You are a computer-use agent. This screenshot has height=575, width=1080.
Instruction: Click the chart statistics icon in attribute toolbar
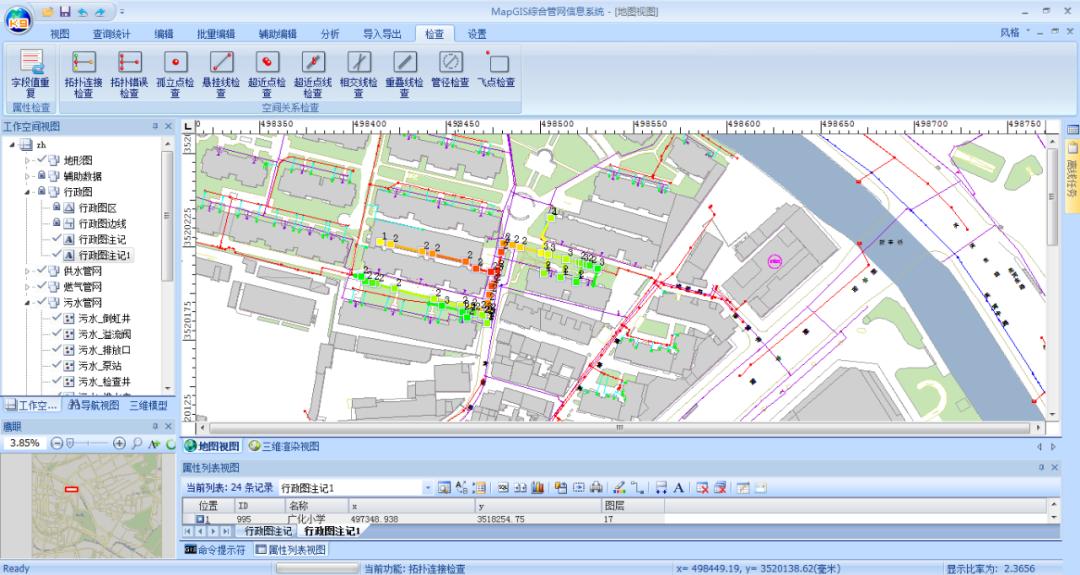click(537, 488)
